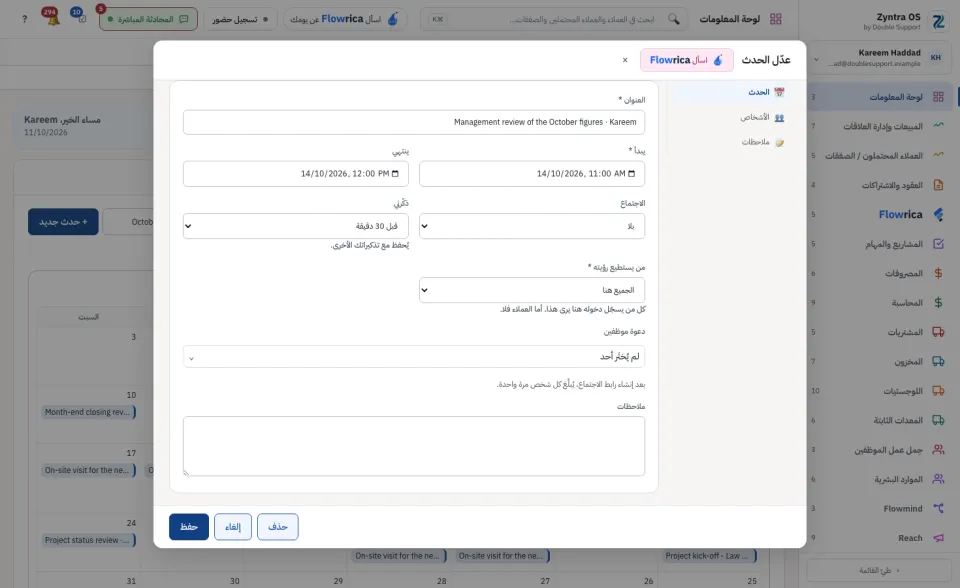Click the employee workforce people icon
This screenshot has height=588, width=960.
(x=938, y=449)
